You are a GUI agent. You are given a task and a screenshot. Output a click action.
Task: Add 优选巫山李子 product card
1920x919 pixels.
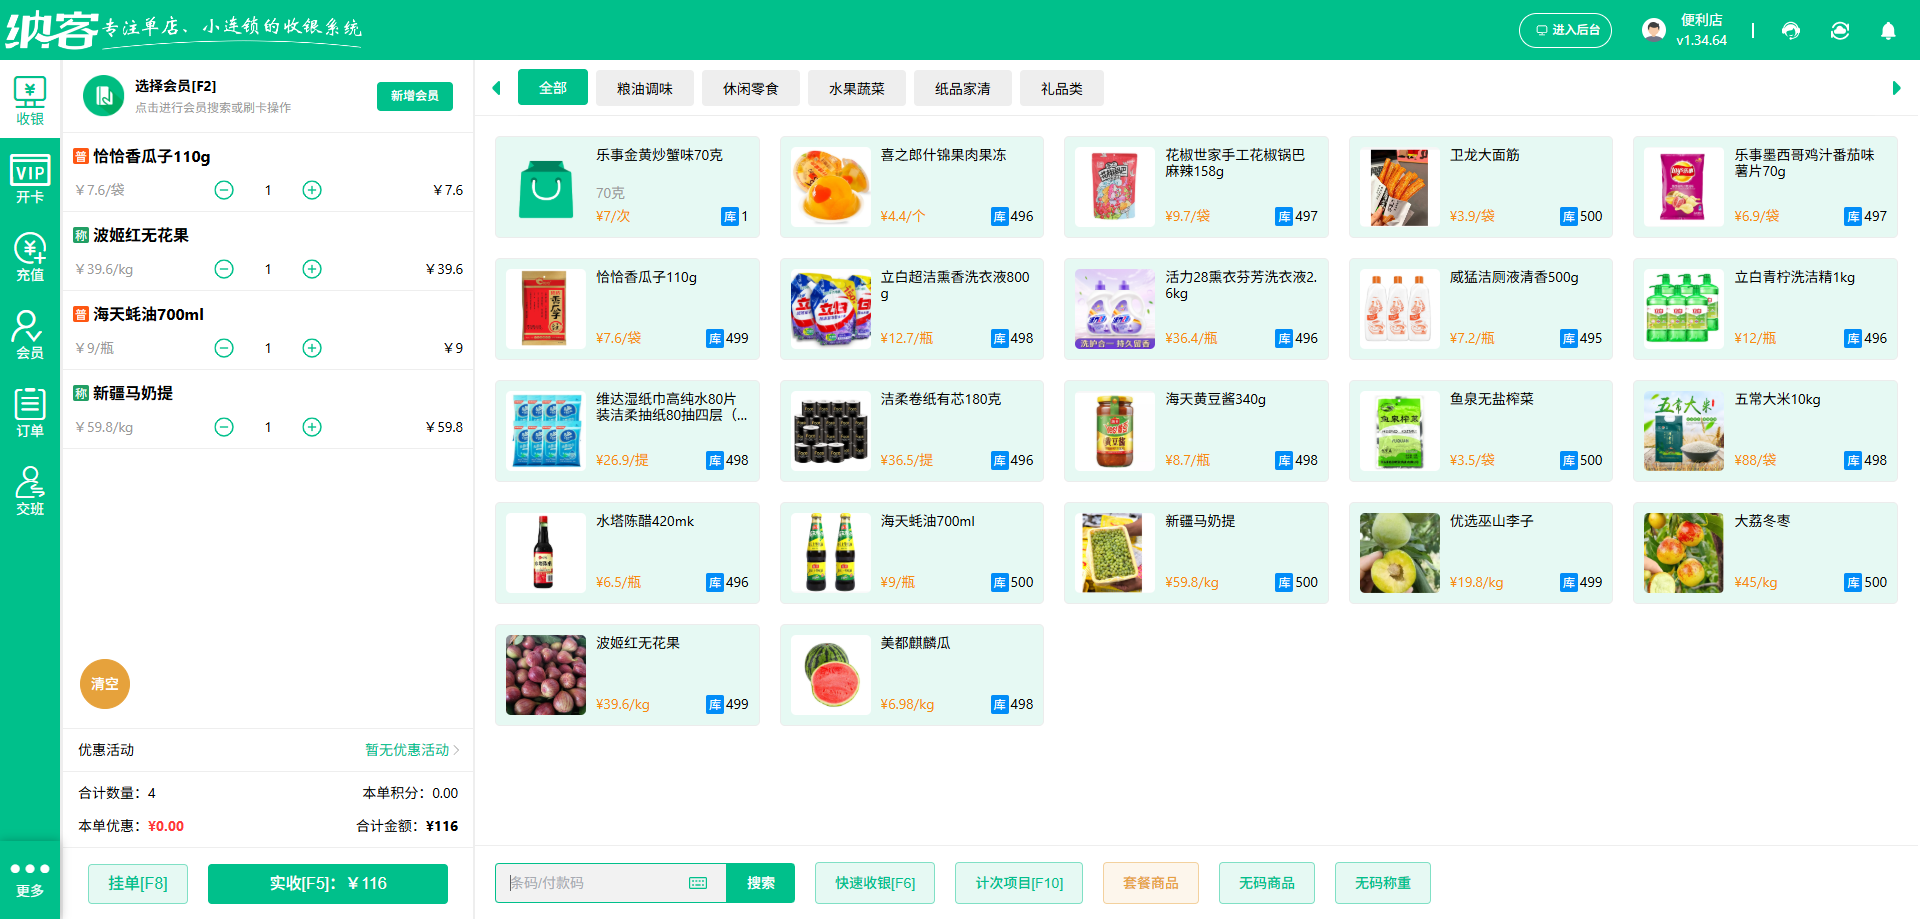tap(1481, 553)
